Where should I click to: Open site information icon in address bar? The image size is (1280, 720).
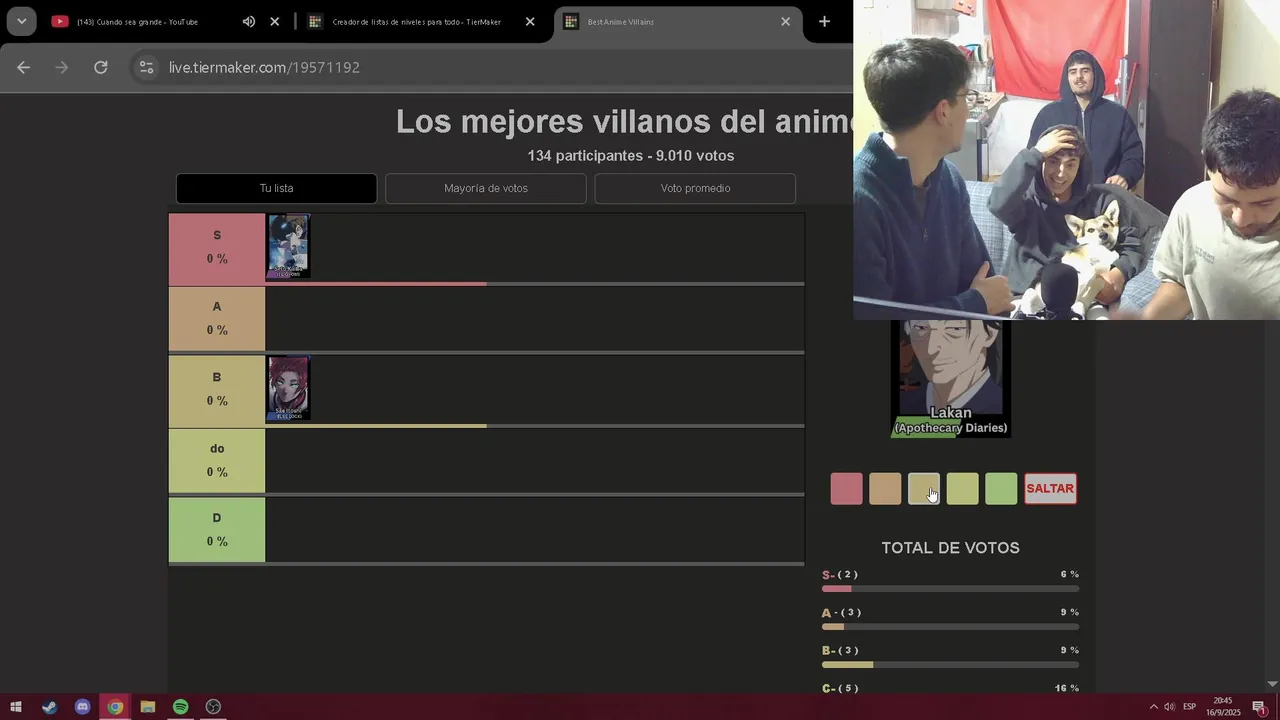click(x=146, y=67)
